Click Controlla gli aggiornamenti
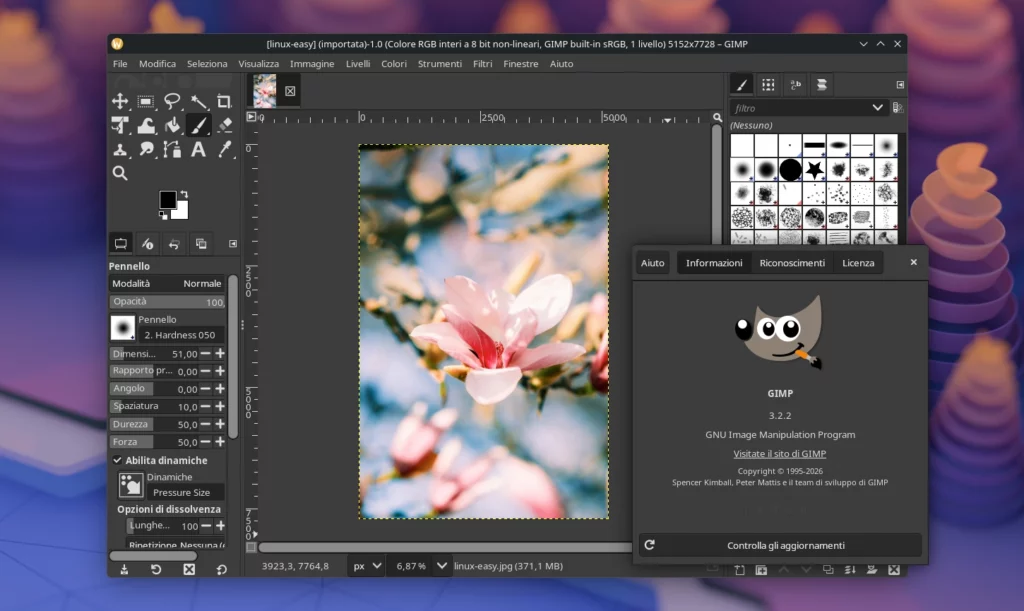Screen dimensions: 1024x611 785,545
